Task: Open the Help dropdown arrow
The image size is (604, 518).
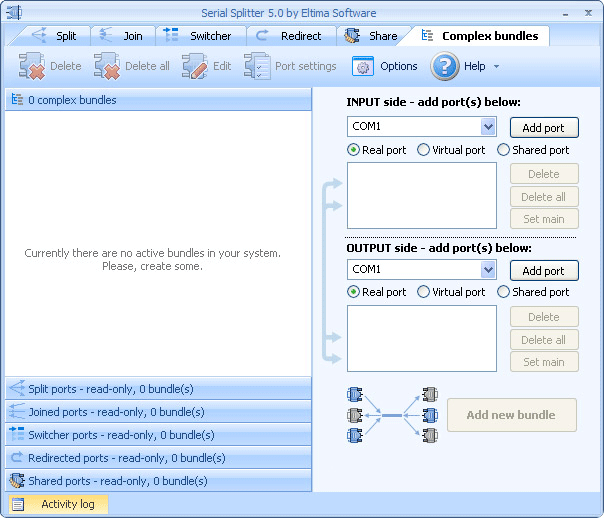Action: [x=497, y=67]
